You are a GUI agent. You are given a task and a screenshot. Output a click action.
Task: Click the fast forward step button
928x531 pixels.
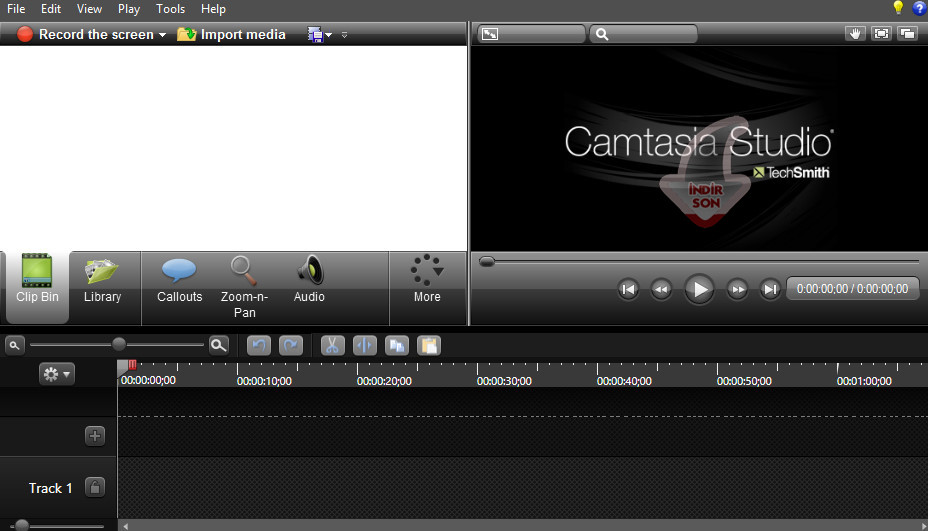coord(737,289)
